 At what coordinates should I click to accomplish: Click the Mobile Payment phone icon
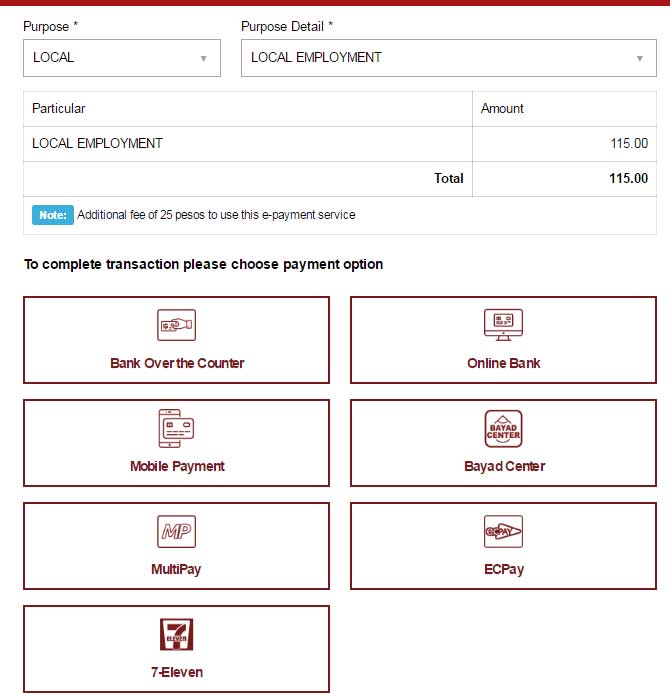pyautogui.click(x=176, y=428)
